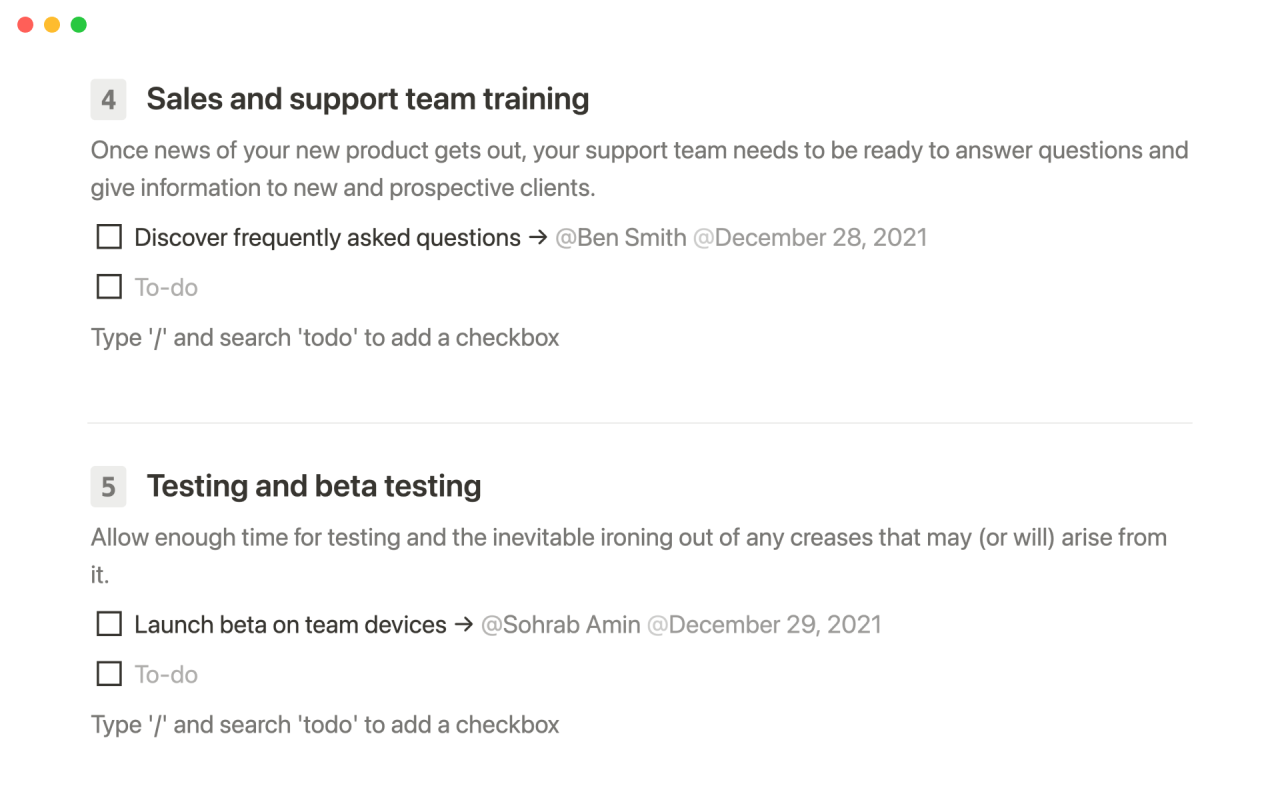The height and width of the screenshot is (800, 1280).
Task: Click the paragraph about support team readiness
Action: (x=640, y=168)
